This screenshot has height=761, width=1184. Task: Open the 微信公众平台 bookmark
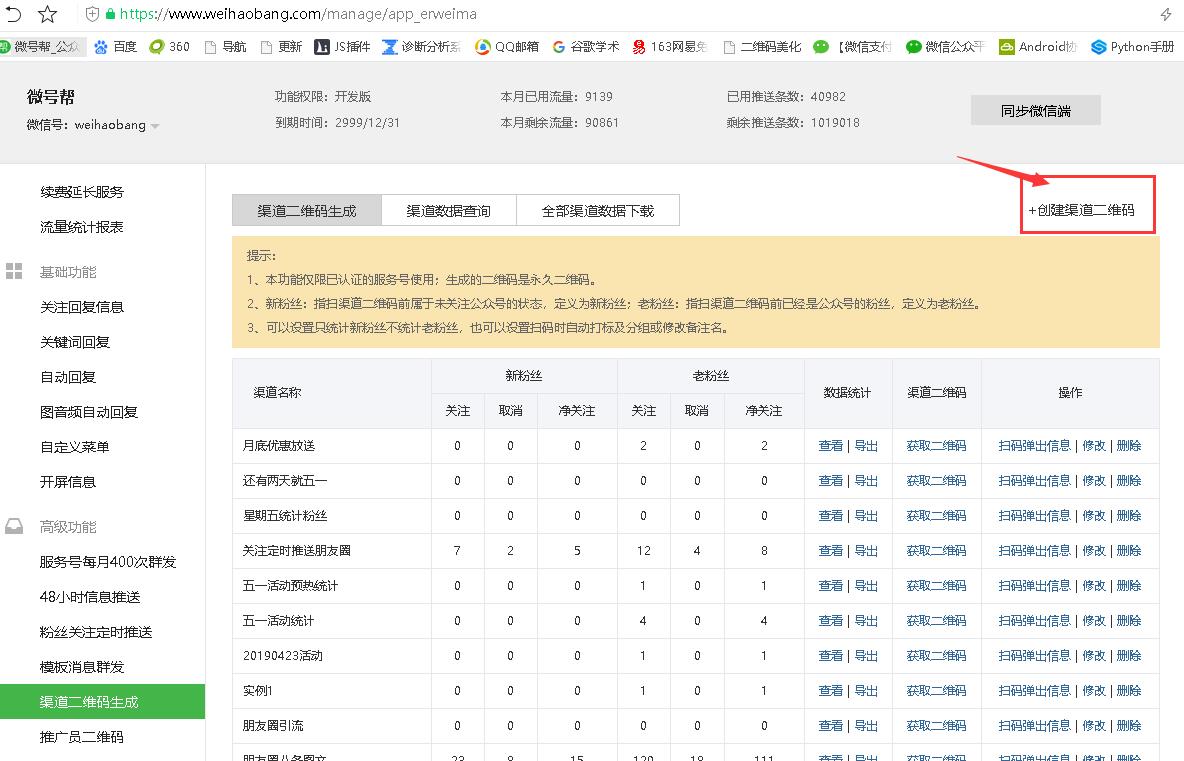click(945, 47)
